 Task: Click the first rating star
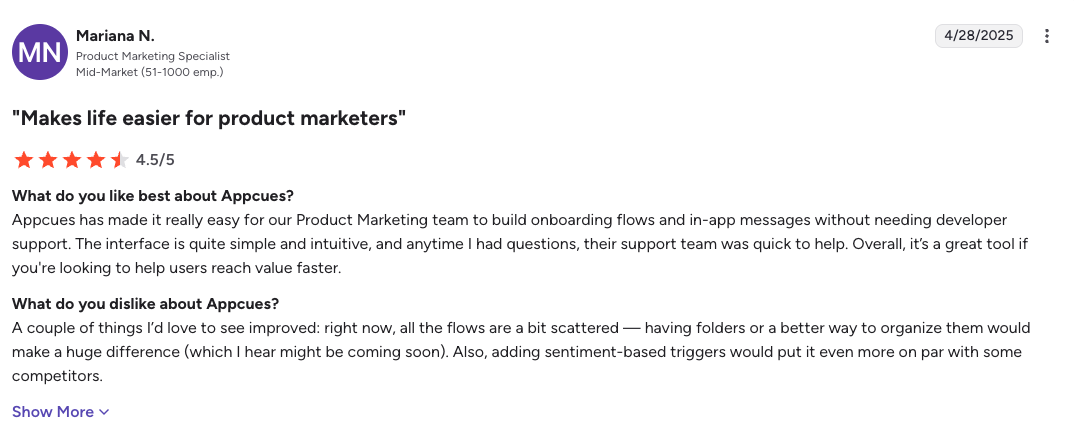click(x=23, y=160)
